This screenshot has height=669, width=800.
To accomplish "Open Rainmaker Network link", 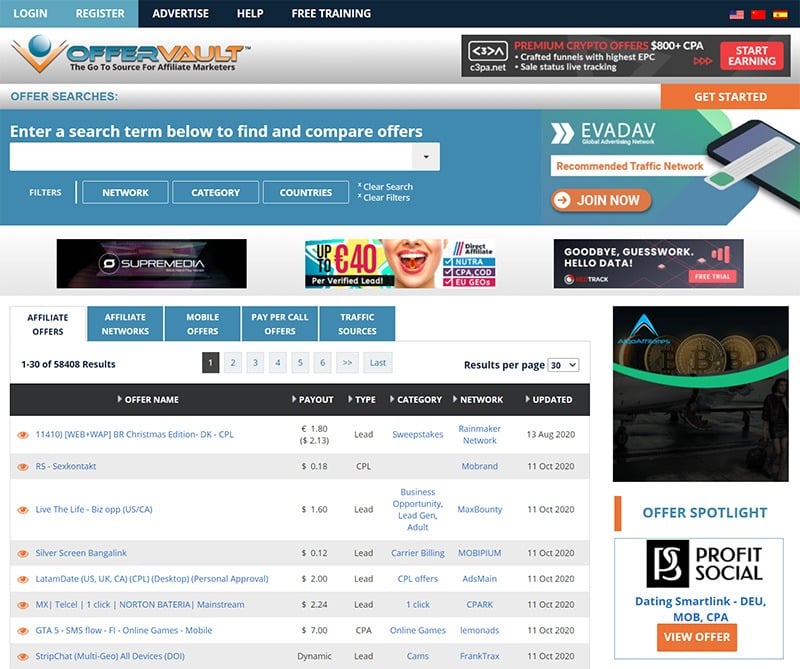I will [480, 435].
